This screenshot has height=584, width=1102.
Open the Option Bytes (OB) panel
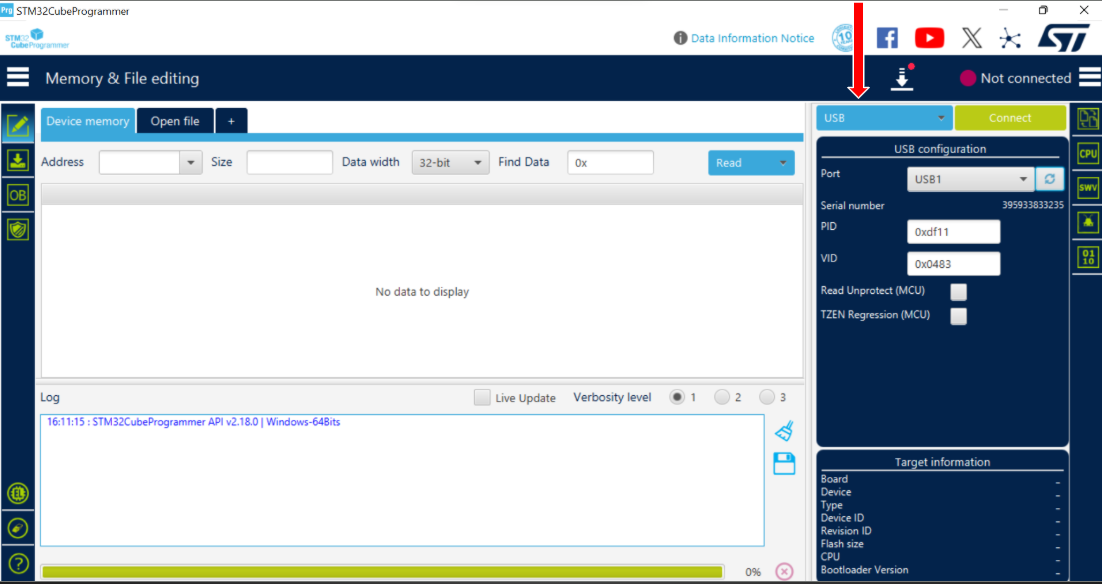click(x=17, y=195)
